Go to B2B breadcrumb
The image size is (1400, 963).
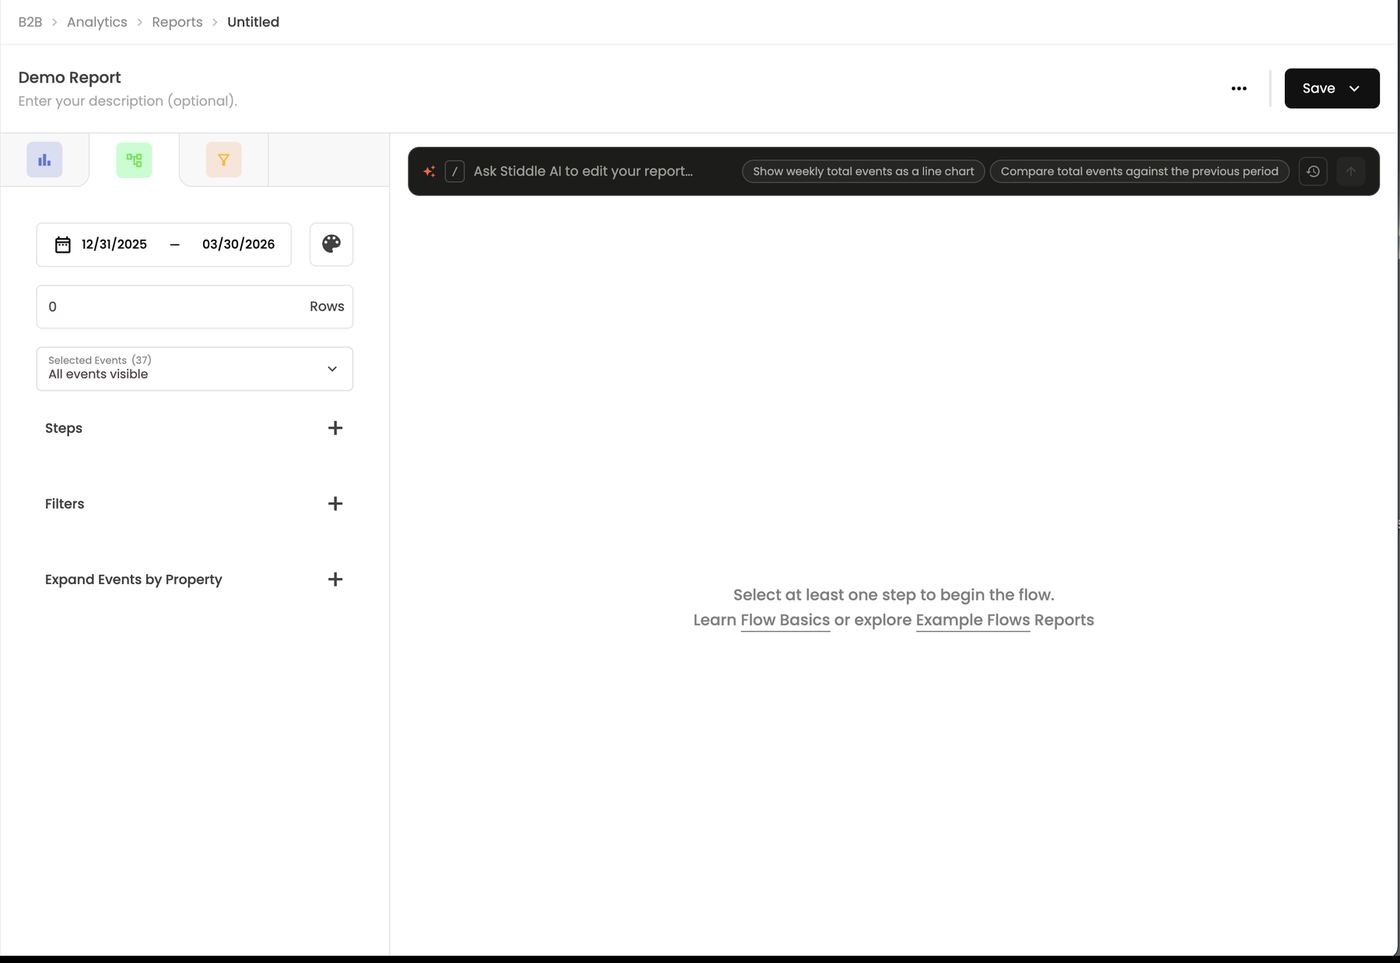pos(30,22)
